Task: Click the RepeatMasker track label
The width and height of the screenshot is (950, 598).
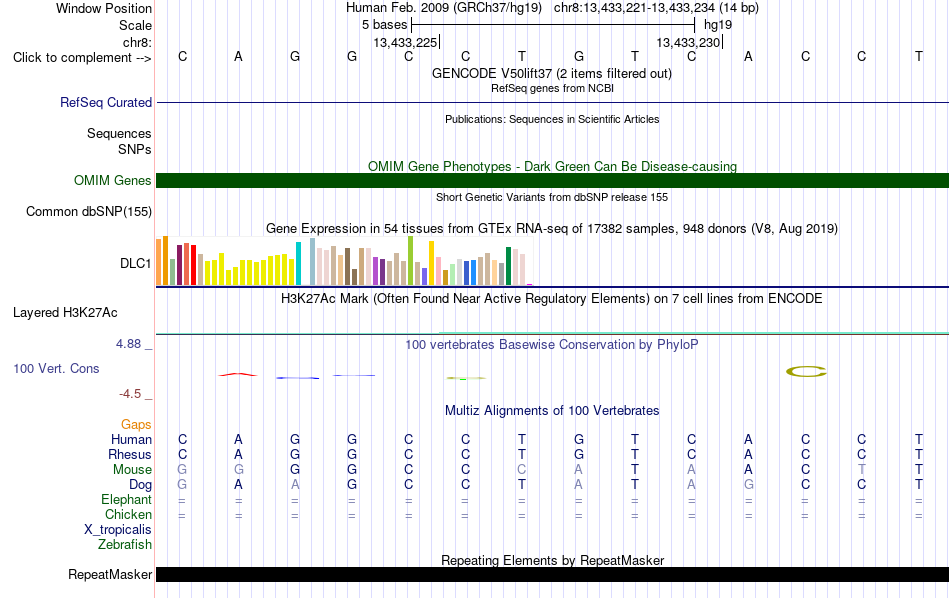Action: tap(110, 574)
